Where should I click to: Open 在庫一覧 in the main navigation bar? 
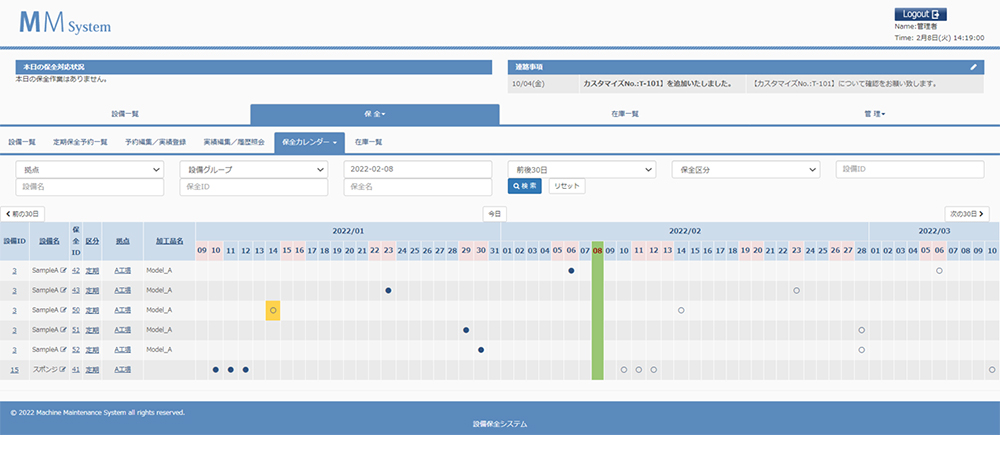pos(625,114)
